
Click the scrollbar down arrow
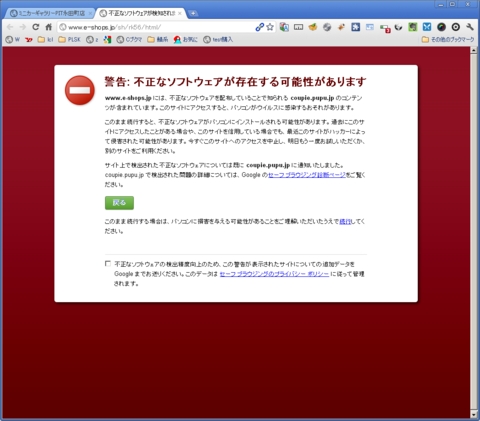(x=473, y=415)
